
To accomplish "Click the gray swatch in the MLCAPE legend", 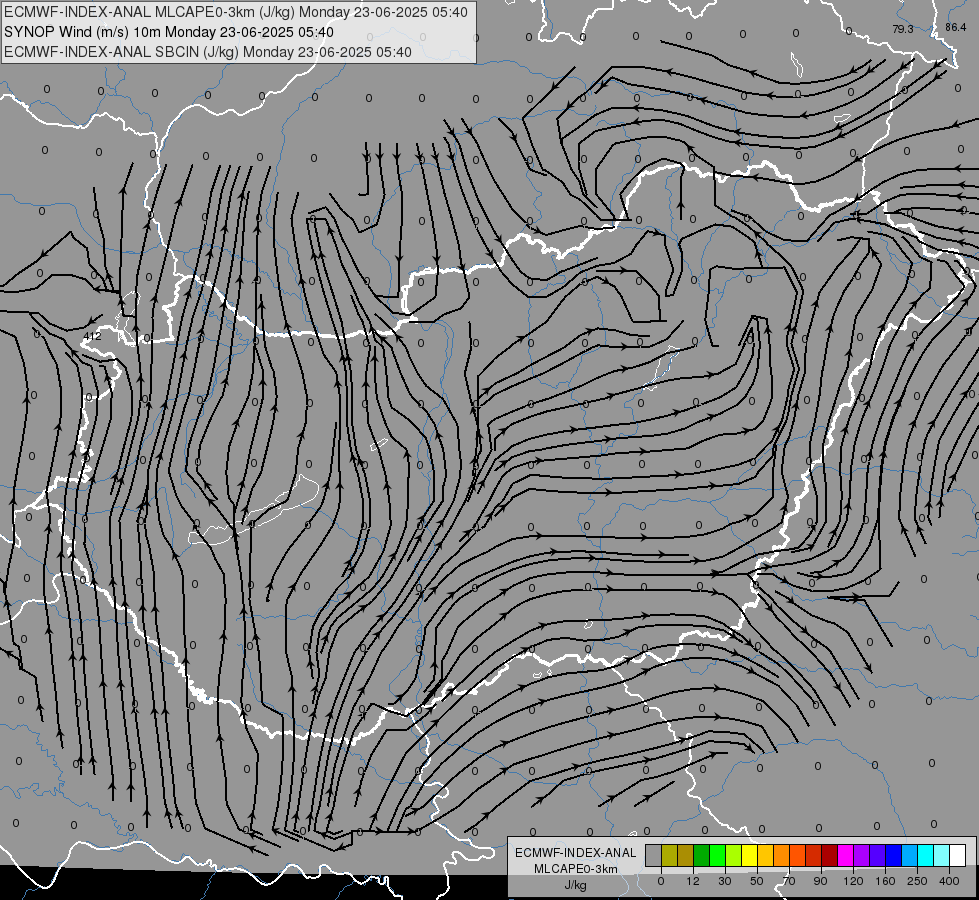I will 654,855.
